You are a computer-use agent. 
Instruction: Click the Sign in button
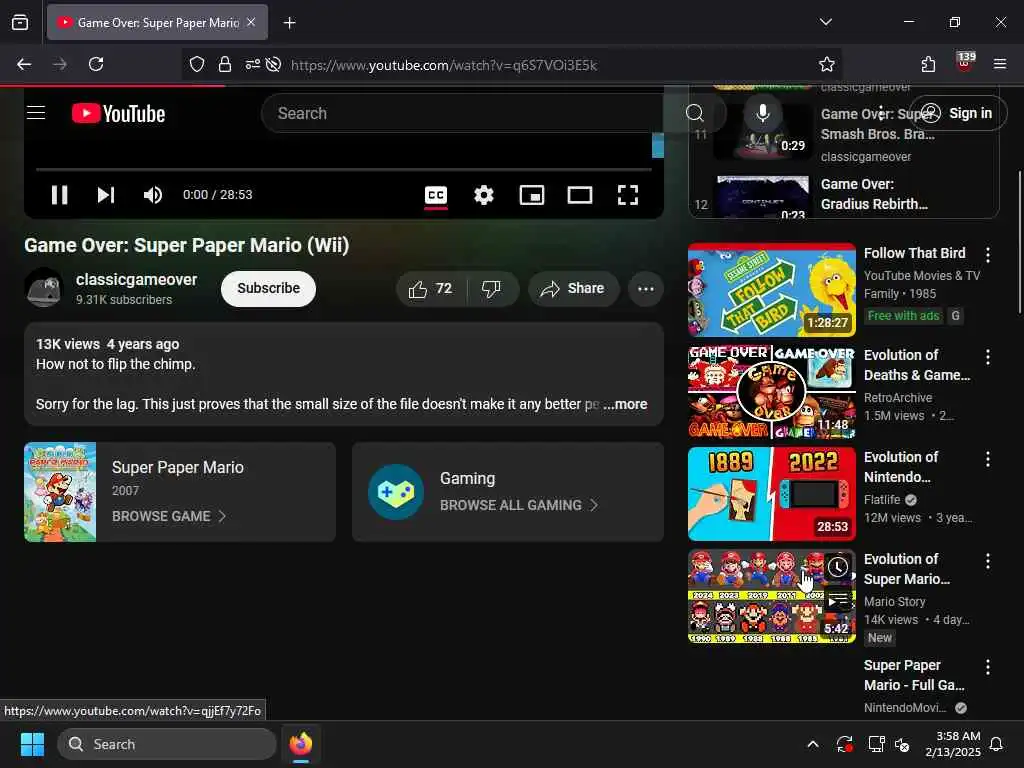[958, 113]
